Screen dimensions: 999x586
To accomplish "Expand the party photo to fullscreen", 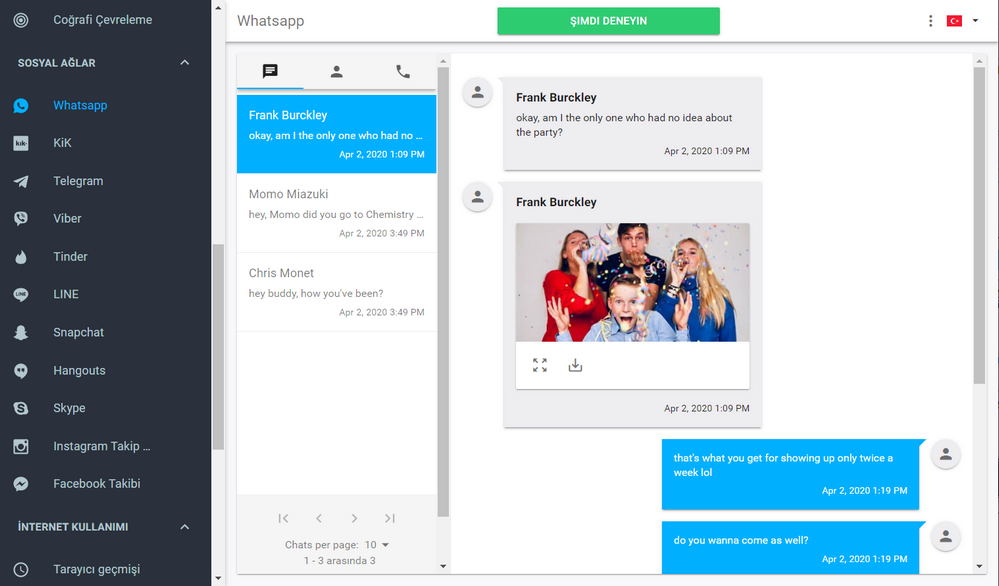I will coord(540,365).
